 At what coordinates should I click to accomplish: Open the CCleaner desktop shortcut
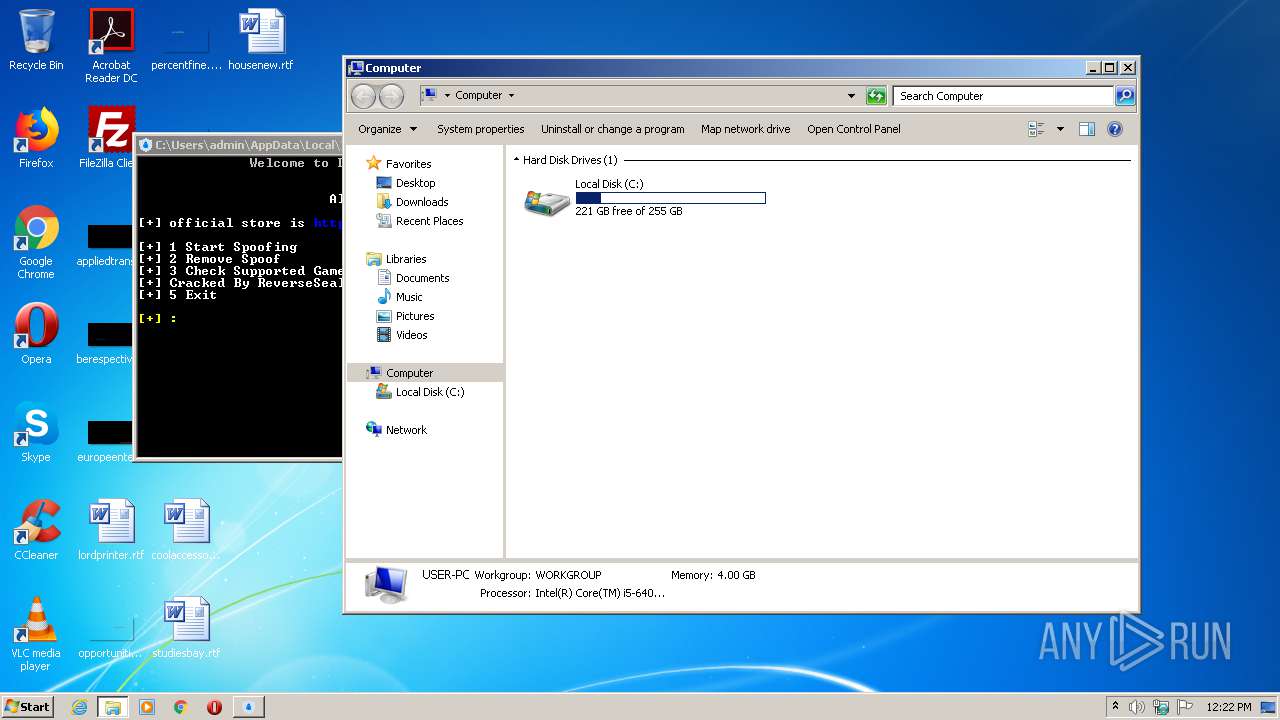(36, 530)
